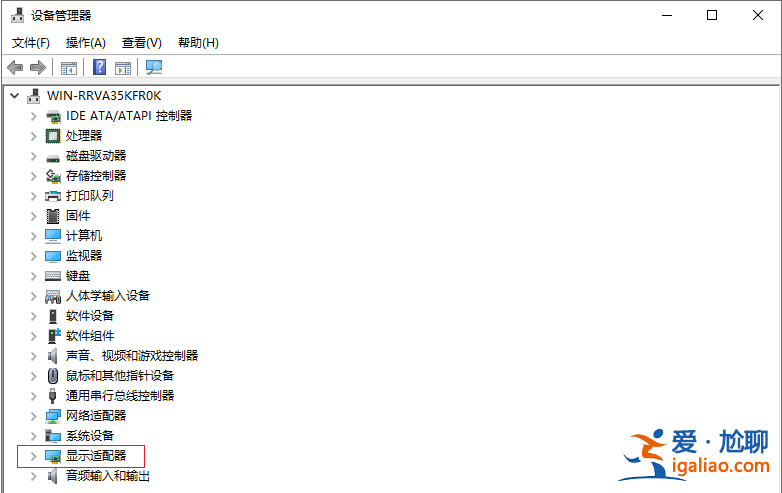Click the 鼠标和其他指针设备 mouse icon
This screenshot has height=493, width=782.
coord(53,376)
